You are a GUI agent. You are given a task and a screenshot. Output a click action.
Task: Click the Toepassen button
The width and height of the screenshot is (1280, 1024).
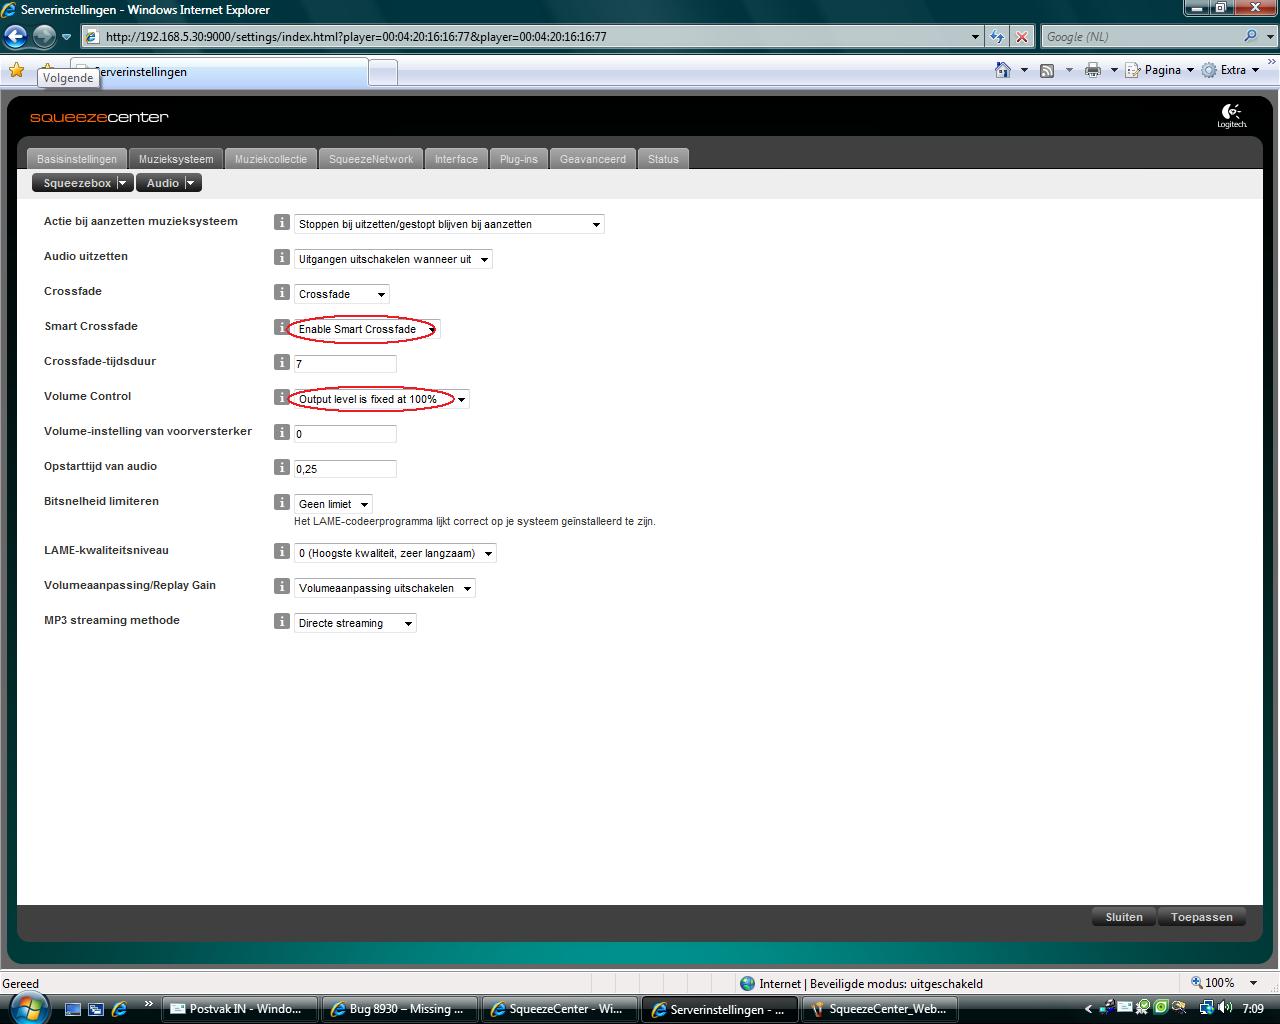pyautogui.click(x=1201, y=917)
